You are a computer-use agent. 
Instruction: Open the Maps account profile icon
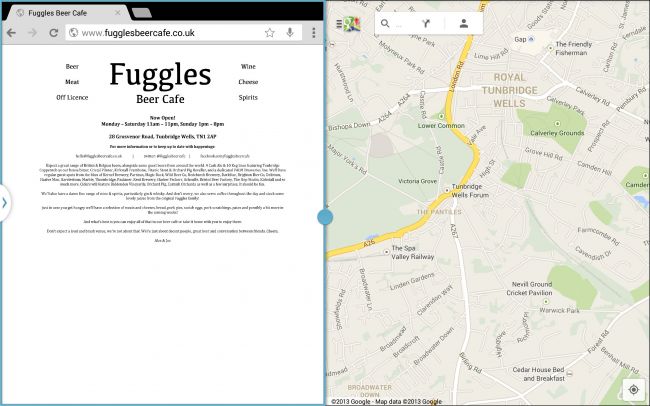coord(462,23)
